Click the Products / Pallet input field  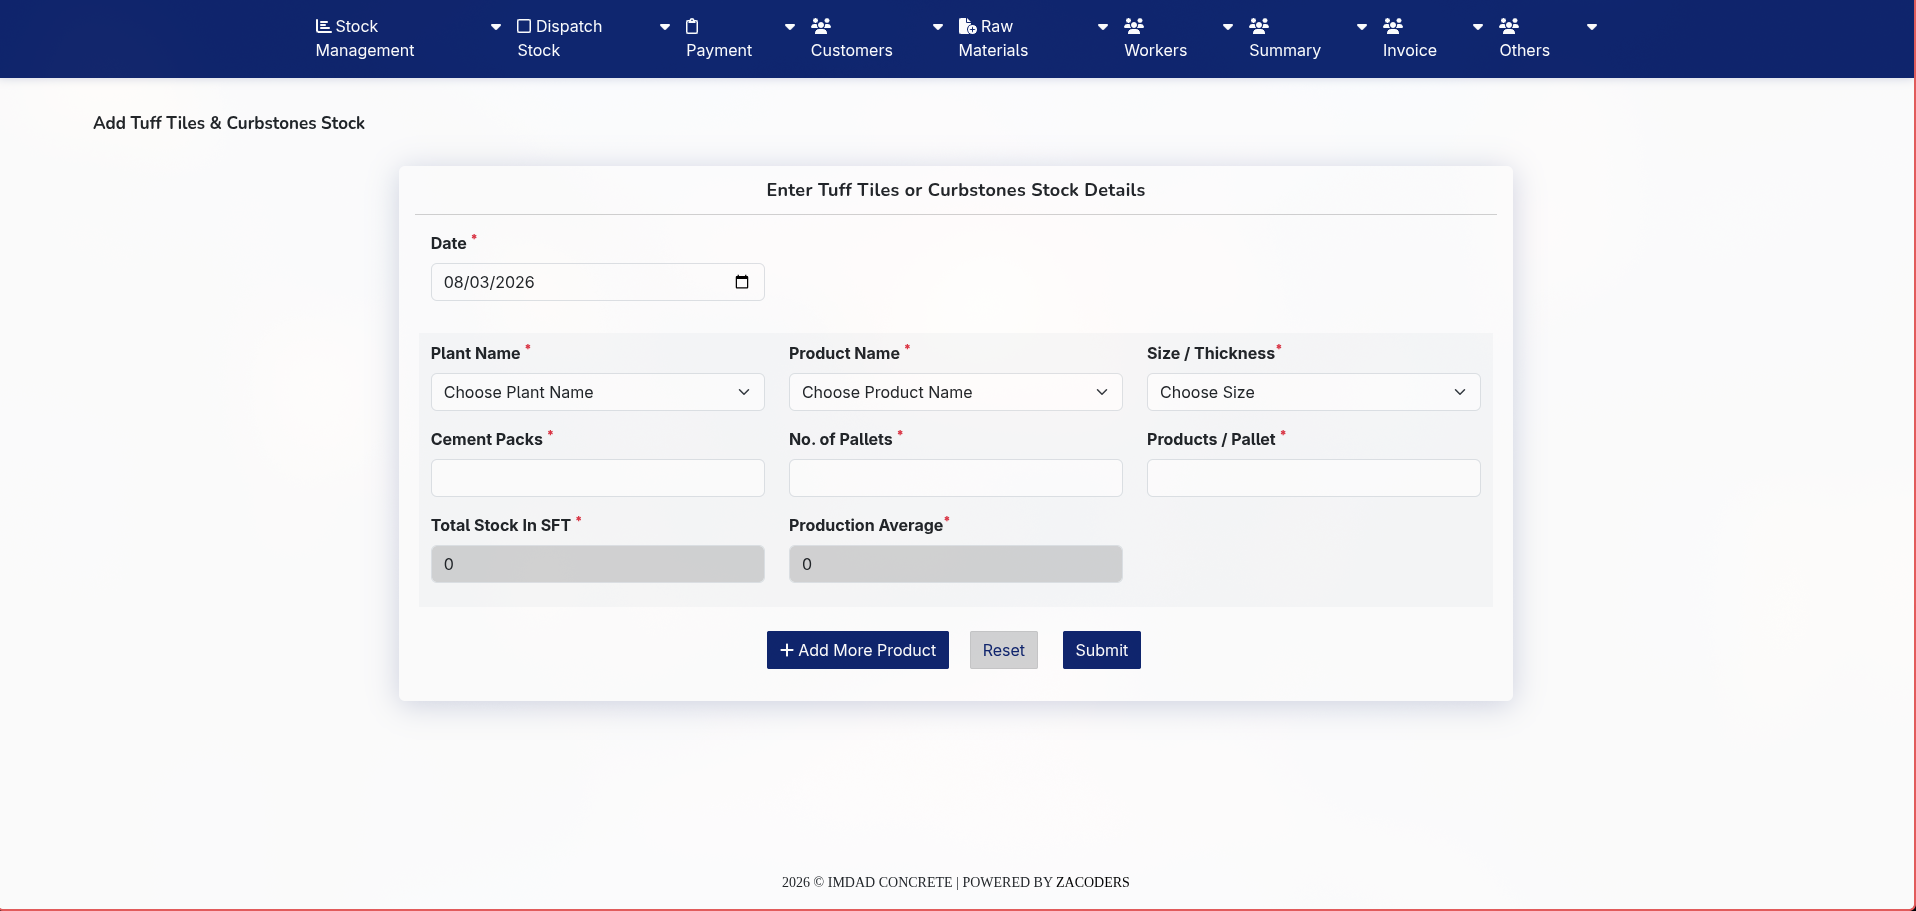(1314, 478)
